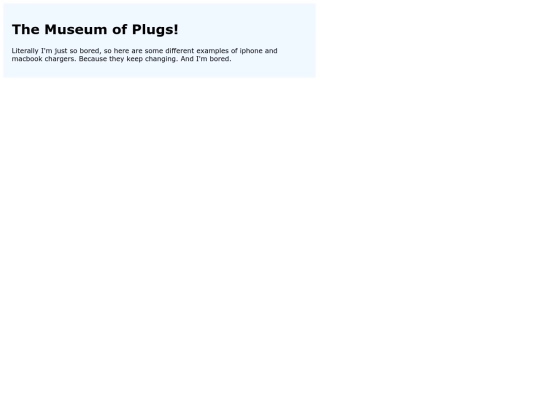Click the word "chargers." in the description
540x405 pixels.
pos(60,59)
